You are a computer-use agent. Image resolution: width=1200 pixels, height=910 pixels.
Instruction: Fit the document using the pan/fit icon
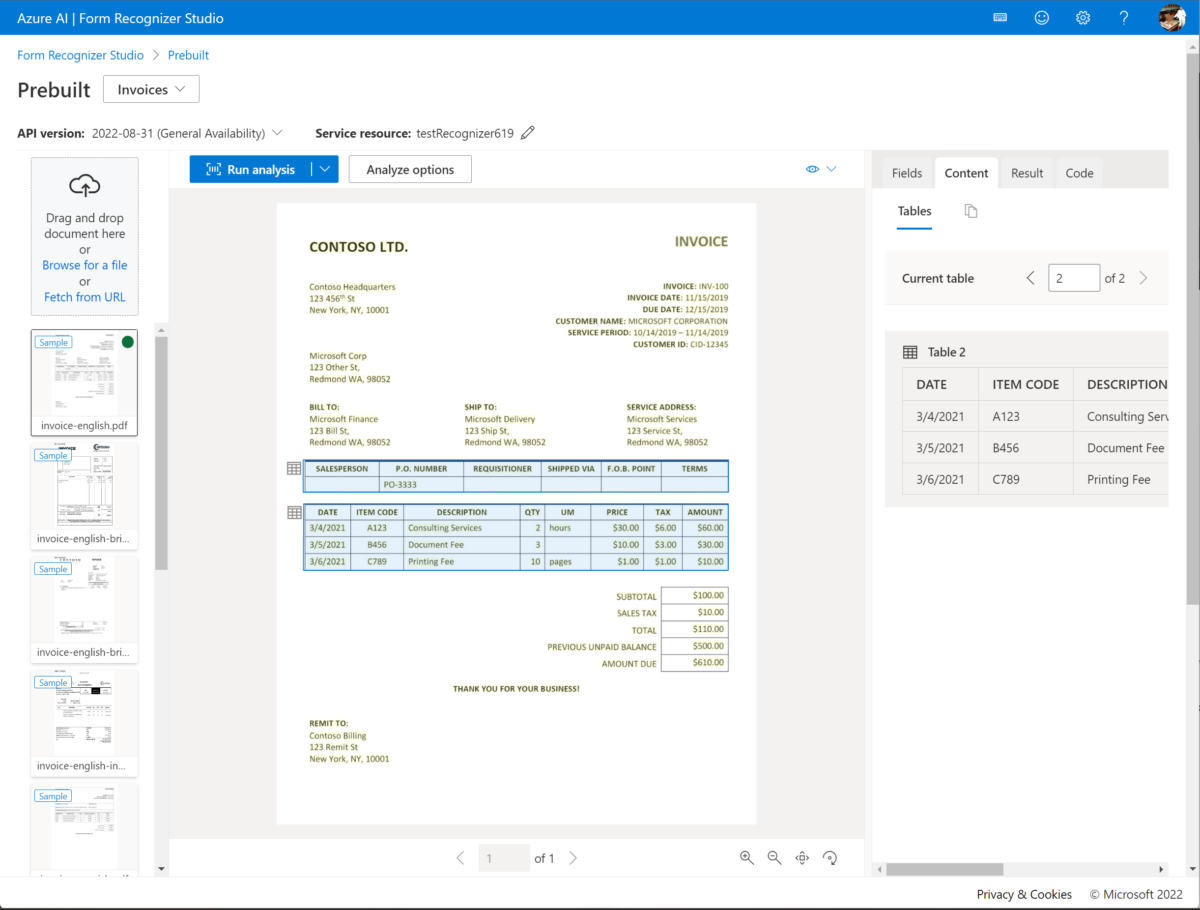tap(801, 857)
